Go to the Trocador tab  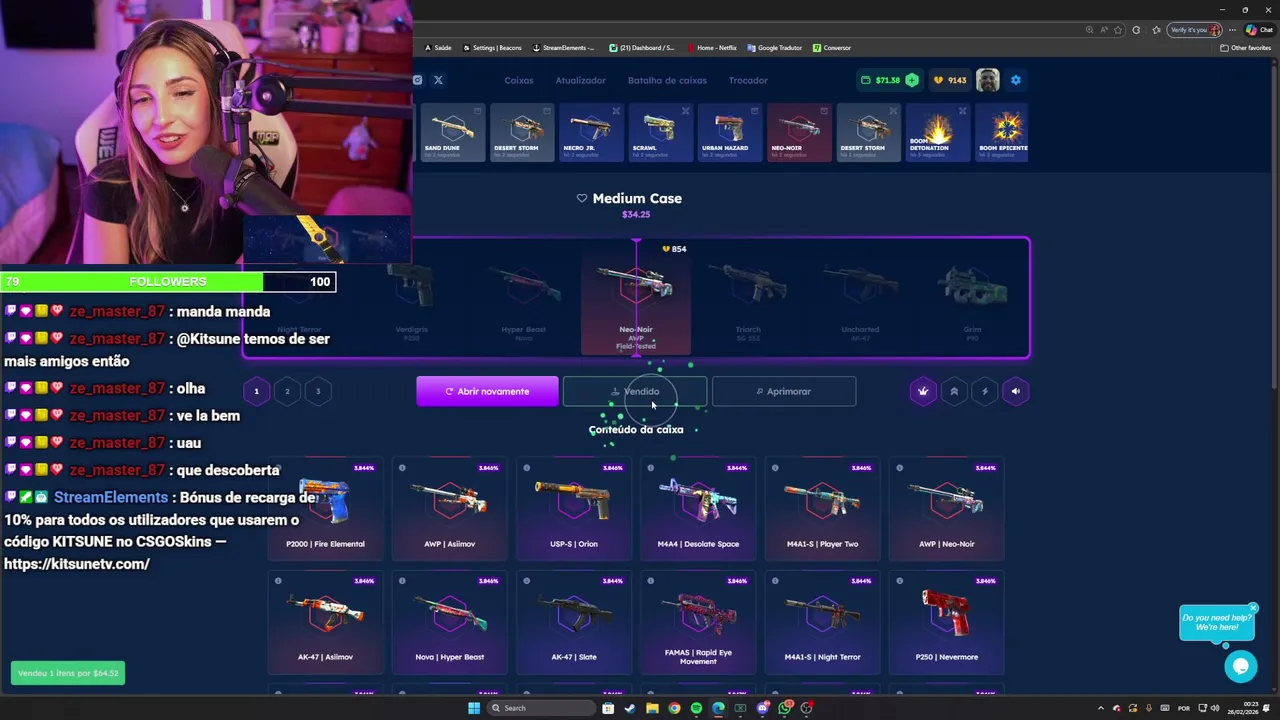coord(748,80)
